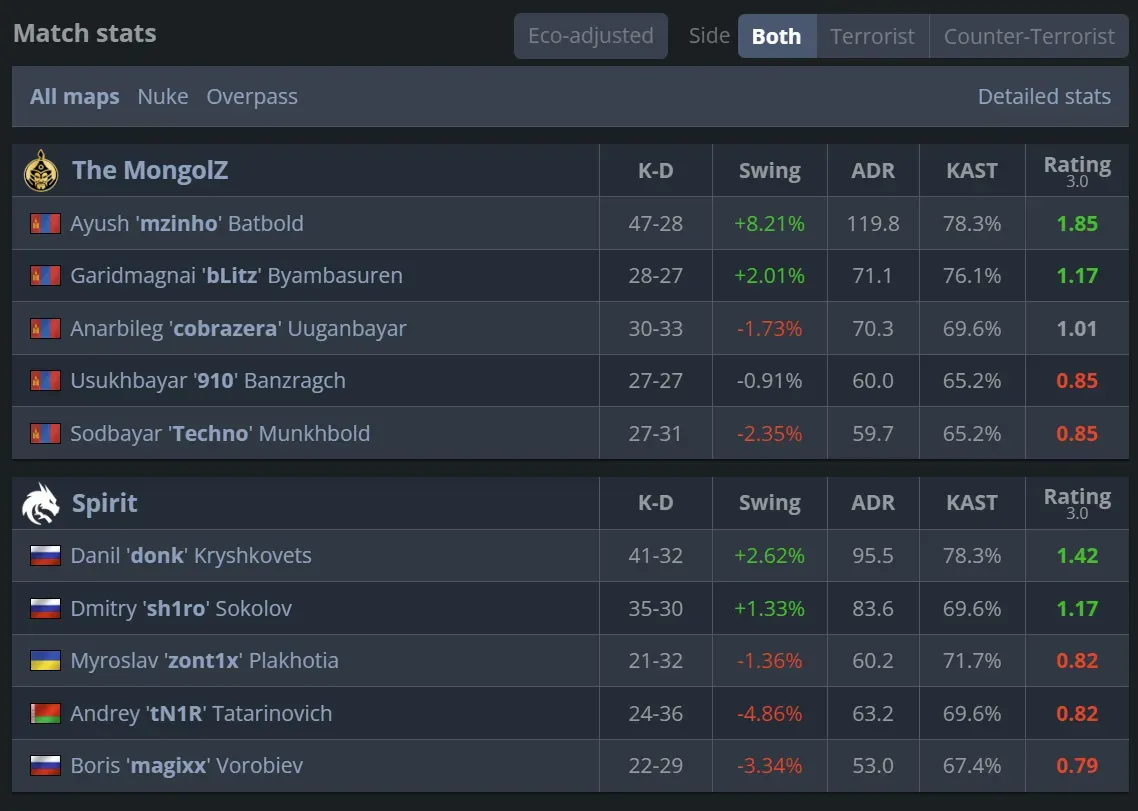The width and height of the screenshot is (1138, 811).
Task: Open Dmitry 'sh1ro' Sokolov player page
Action: pyautogui.click(x=181, y=609)
